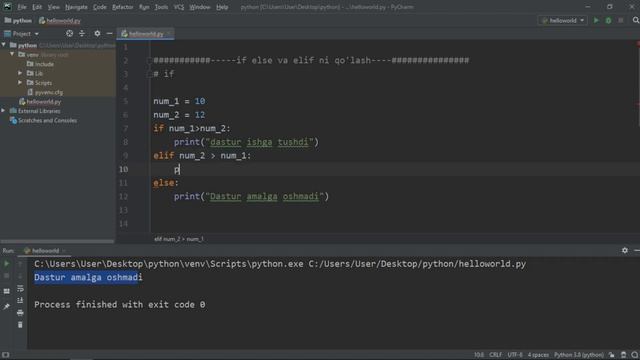Click the Project panel horizontal scrollbar
This screenshot has width=640, height=360.
pos(58,241)
